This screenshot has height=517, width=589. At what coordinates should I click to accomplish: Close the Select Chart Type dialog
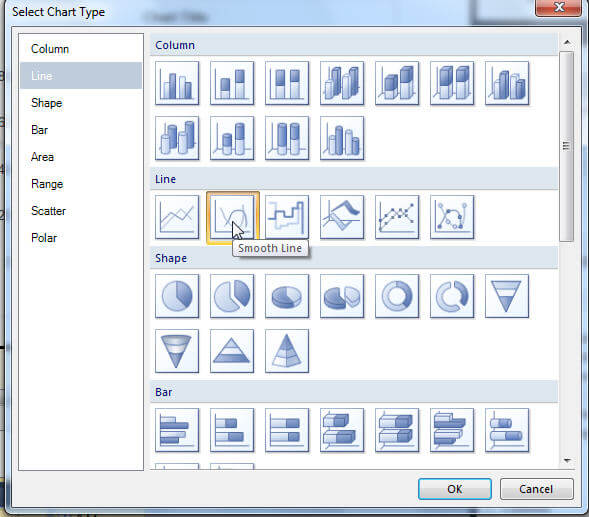pos(559,8)
